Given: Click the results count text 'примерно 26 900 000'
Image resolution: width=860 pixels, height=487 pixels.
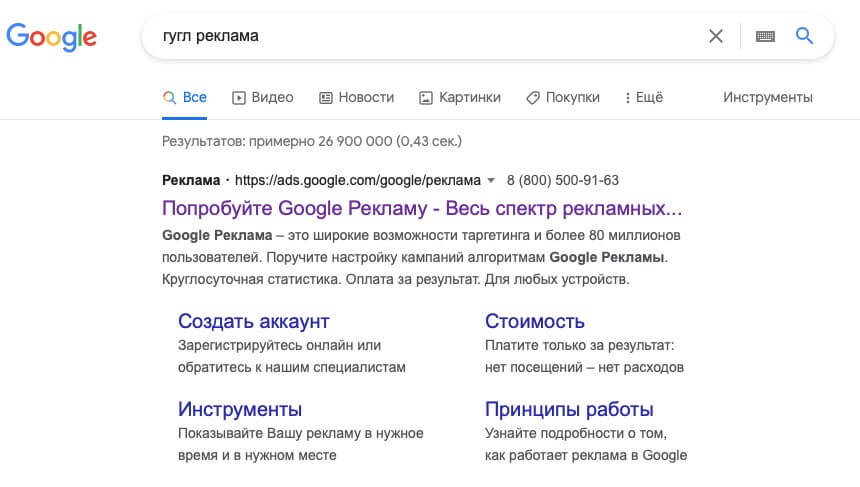Looking at the screenshot, I should (x=320, y=141).
